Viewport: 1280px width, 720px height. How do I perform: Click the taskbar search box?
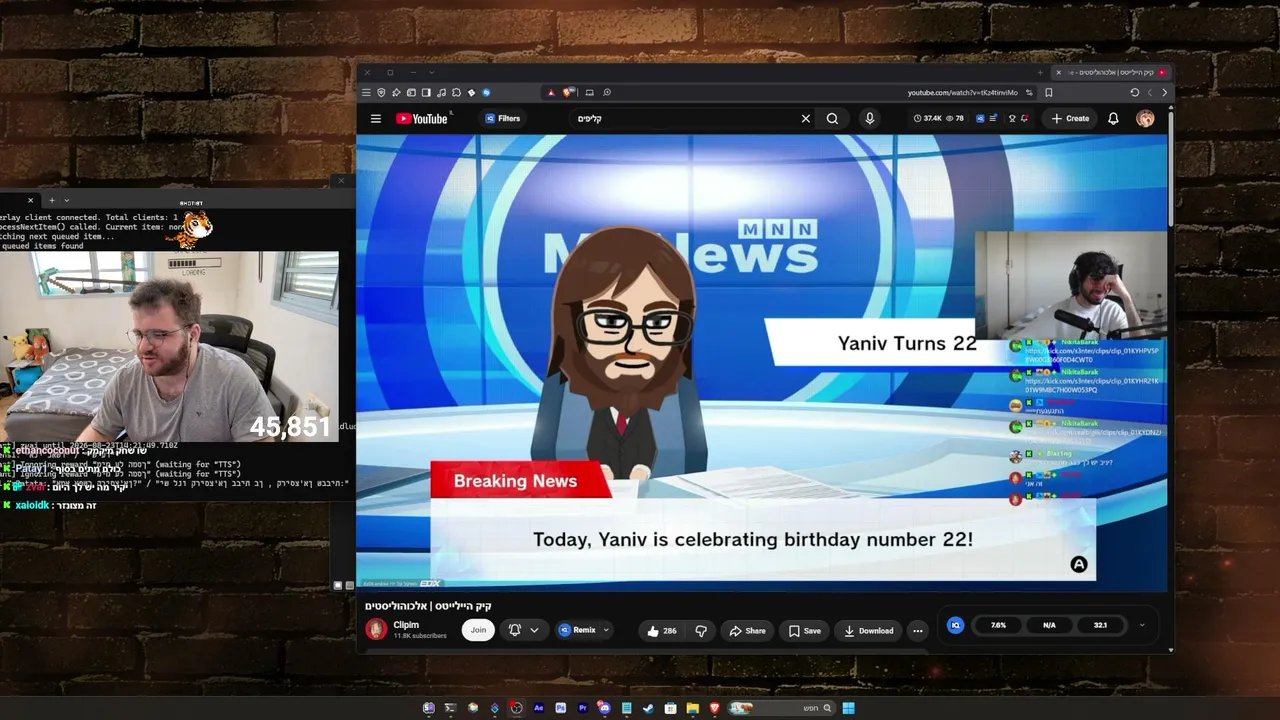coord(783,708)
